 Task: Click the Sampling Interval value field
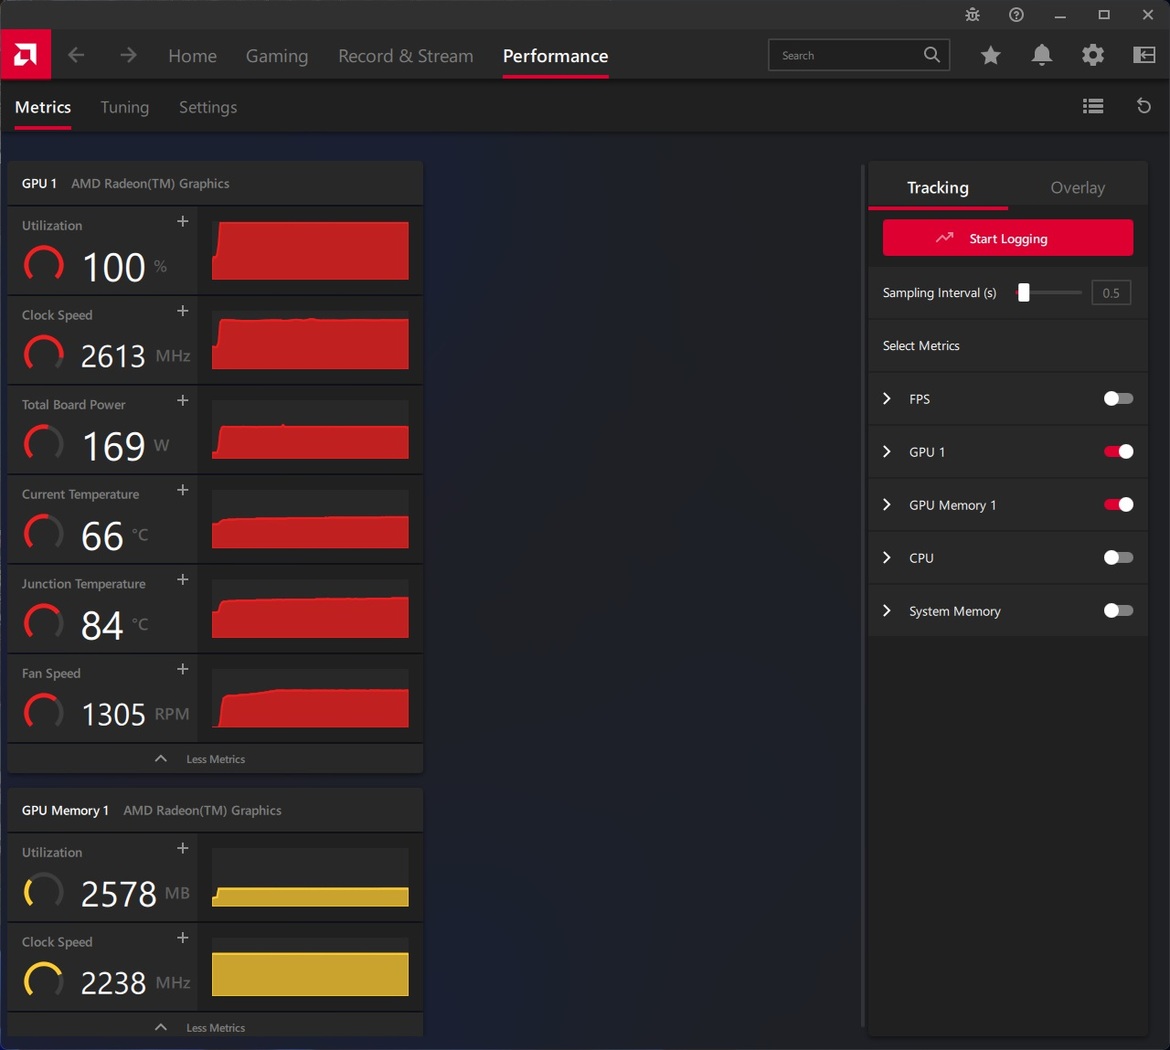click(x=1111, y=293)
